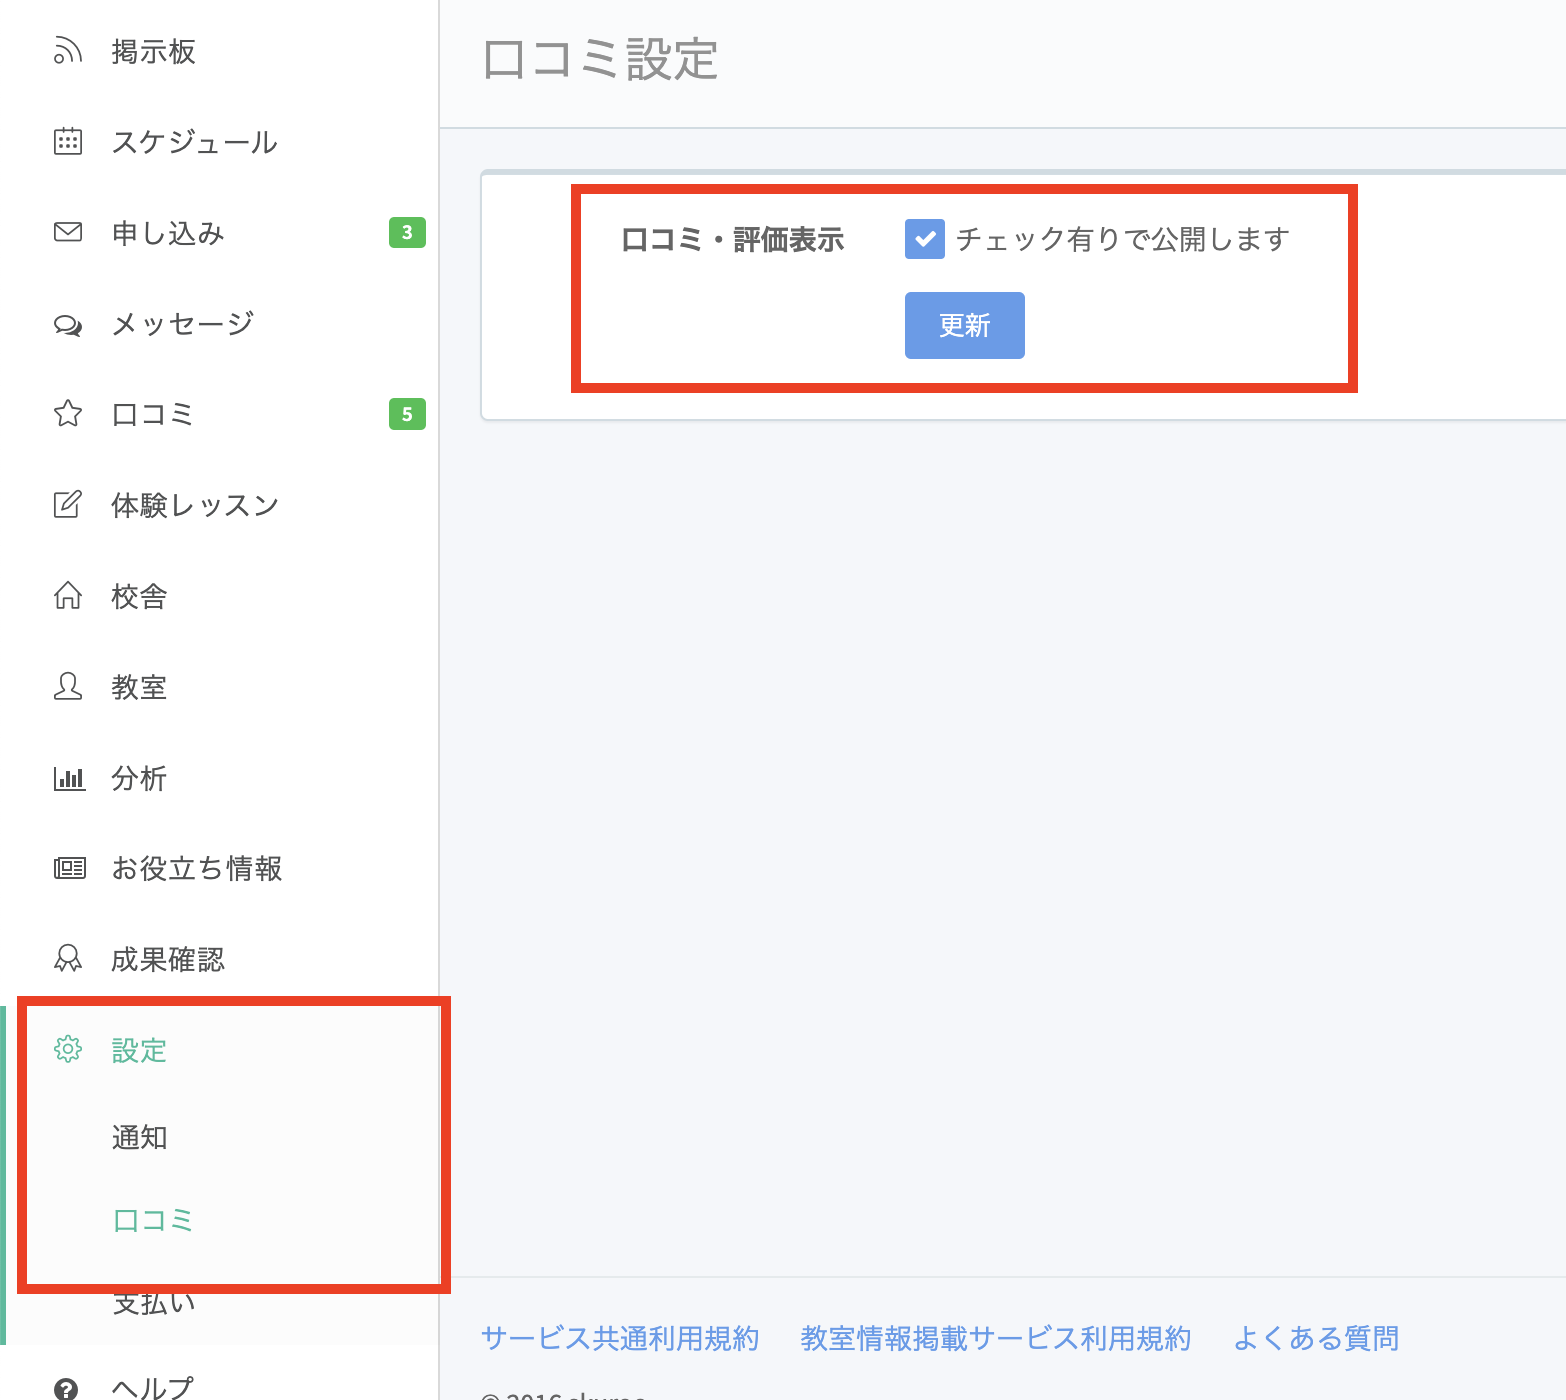The image size is (1566, 1400).
Task: Click the green badge 5 on 口コミ
Action: tap(407, 414)
